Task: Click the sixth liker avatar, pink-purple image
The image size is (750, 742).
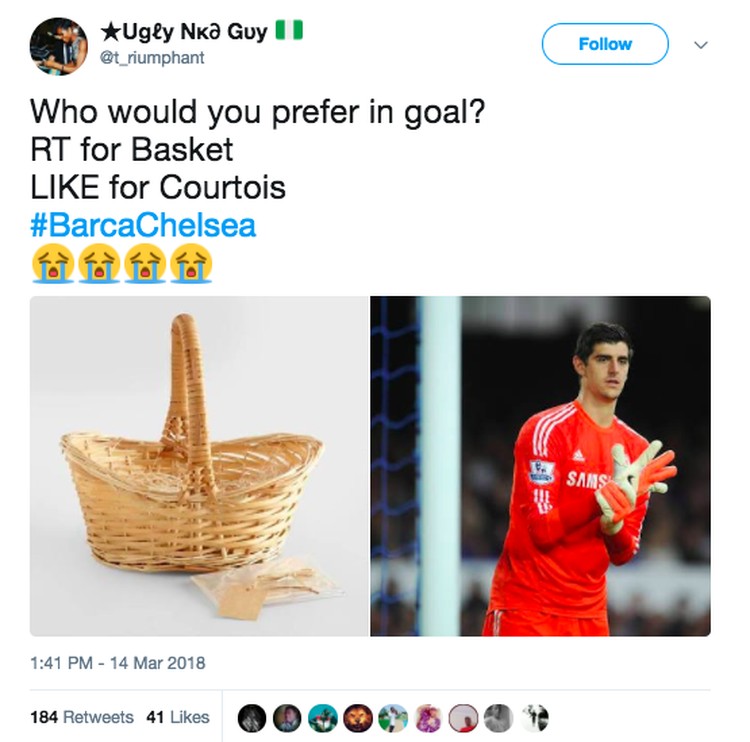Action: coord(428,718)
